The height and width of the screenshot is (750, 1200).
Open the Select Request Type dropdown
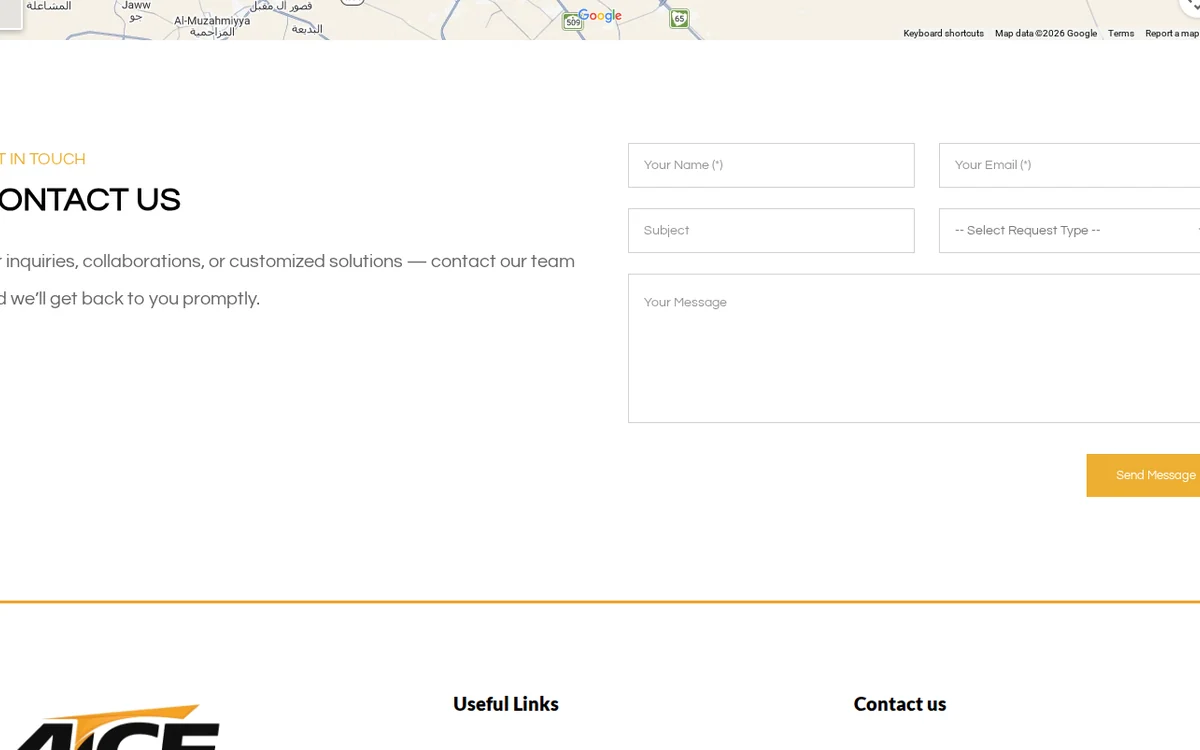click(1069, 230)
